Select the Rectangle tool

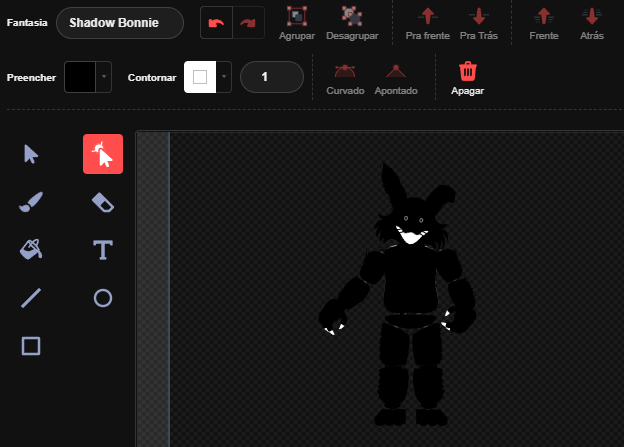pos(31,345)
